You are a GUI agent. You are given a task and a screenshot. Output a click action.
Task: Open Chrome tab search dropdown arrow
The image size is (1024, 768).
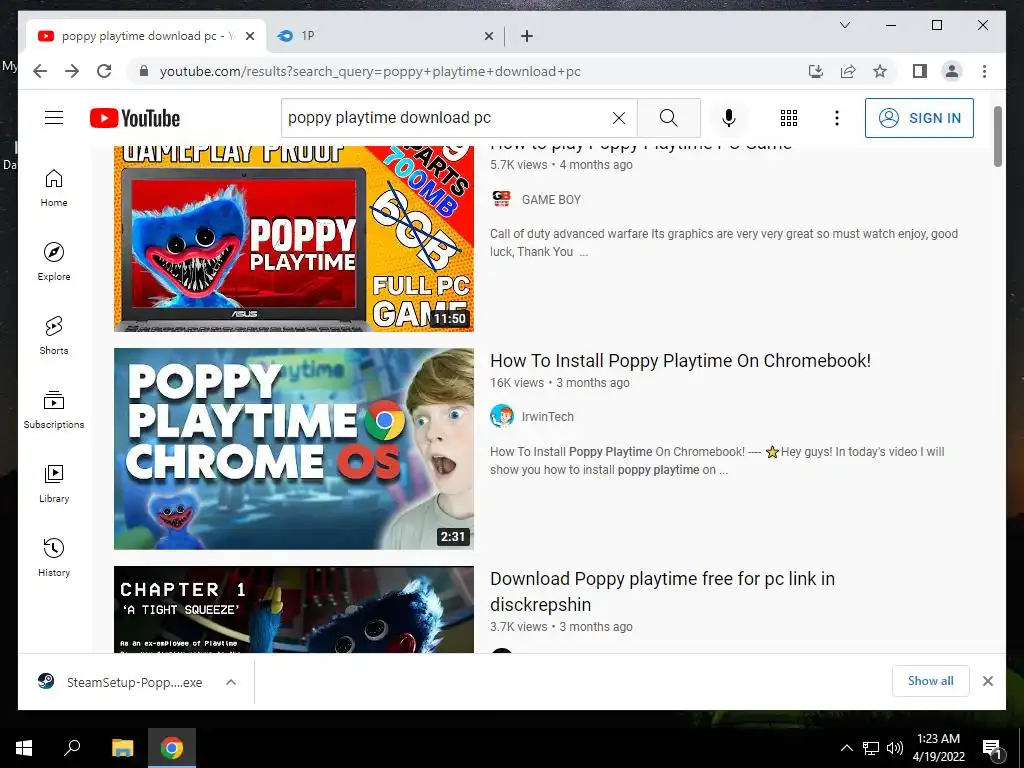point(844,25)
